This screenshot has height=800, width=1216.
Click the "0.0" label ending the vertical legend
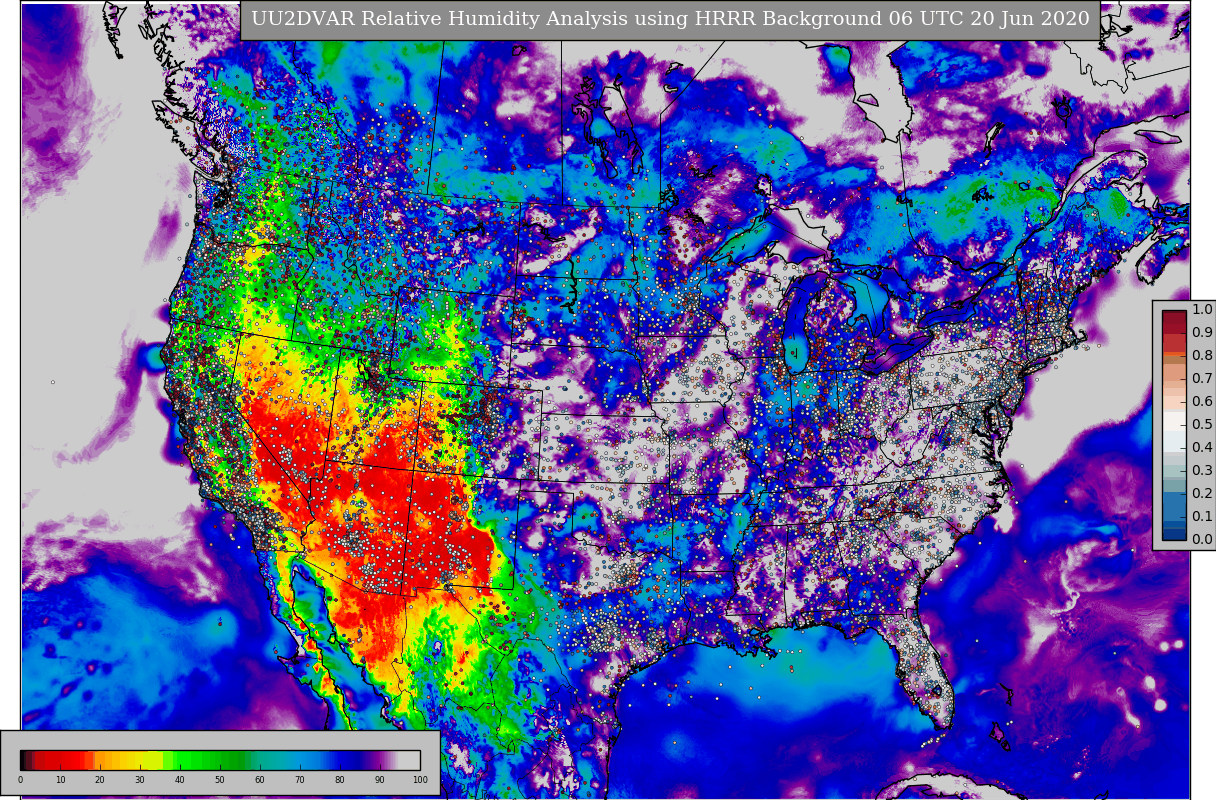[x=1202, y=539]
